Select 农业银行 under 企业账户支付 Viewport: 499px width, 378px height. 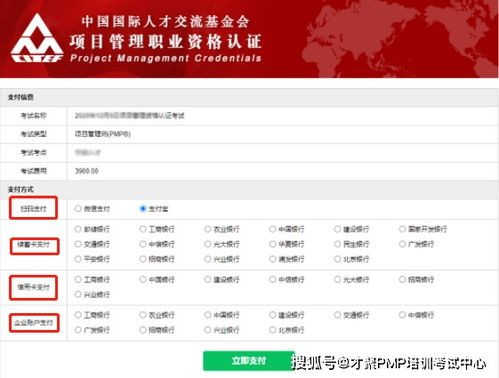(143, 315)
